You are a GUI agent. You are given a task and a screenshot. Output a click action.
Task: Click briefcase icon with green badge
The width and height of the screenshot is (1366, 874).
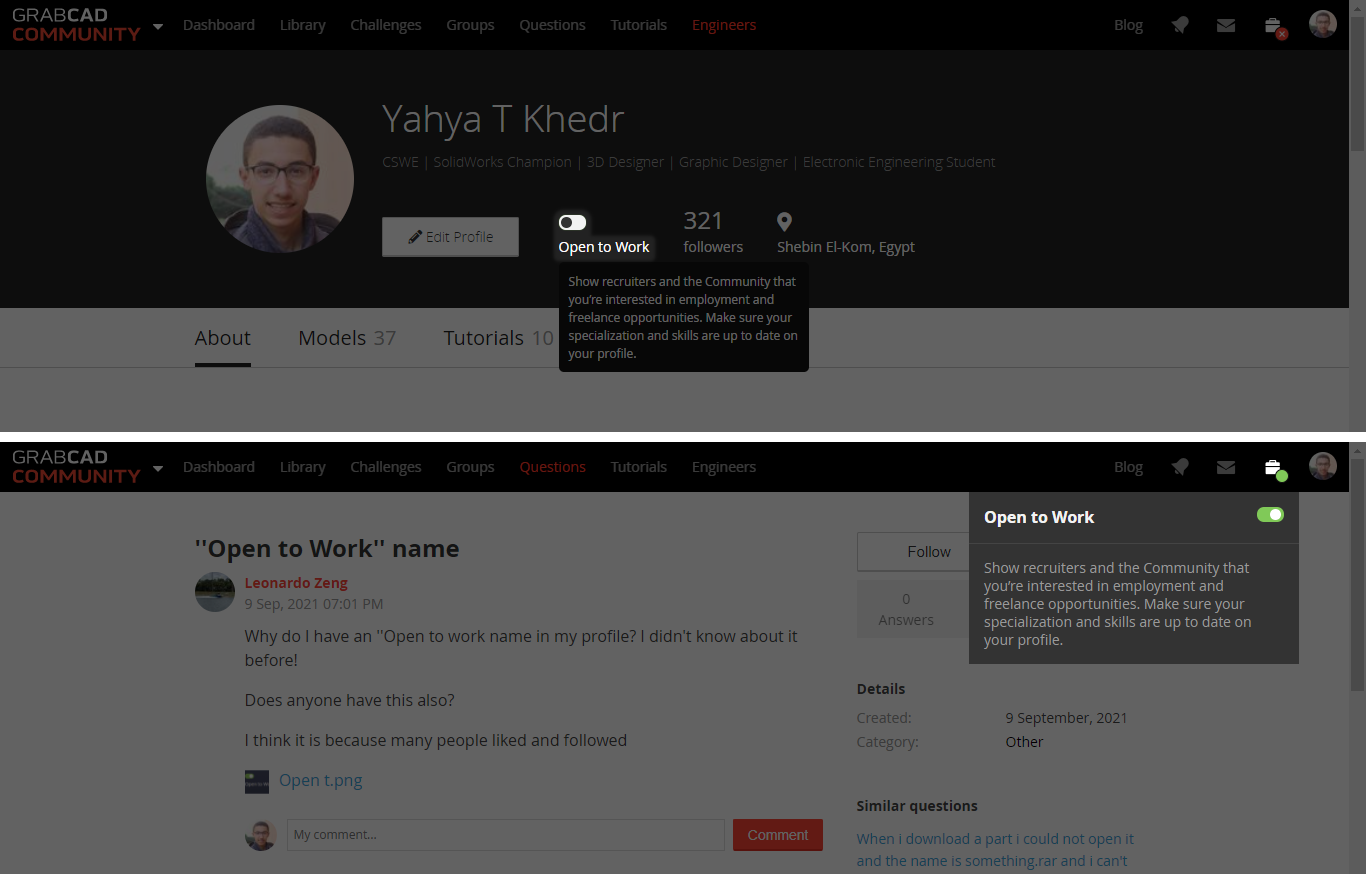(x=1273, y=468)
